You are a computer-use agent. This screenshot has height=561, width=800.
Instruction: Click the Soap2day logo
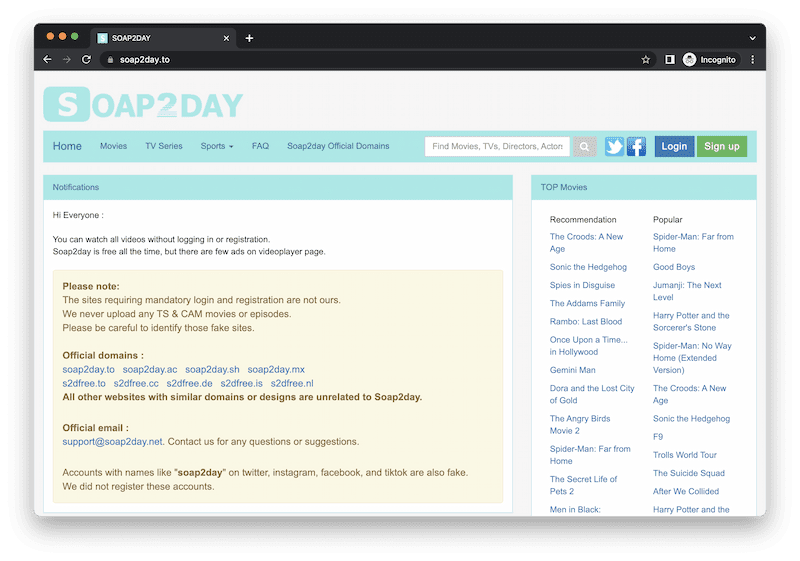[x=143, y=105]
